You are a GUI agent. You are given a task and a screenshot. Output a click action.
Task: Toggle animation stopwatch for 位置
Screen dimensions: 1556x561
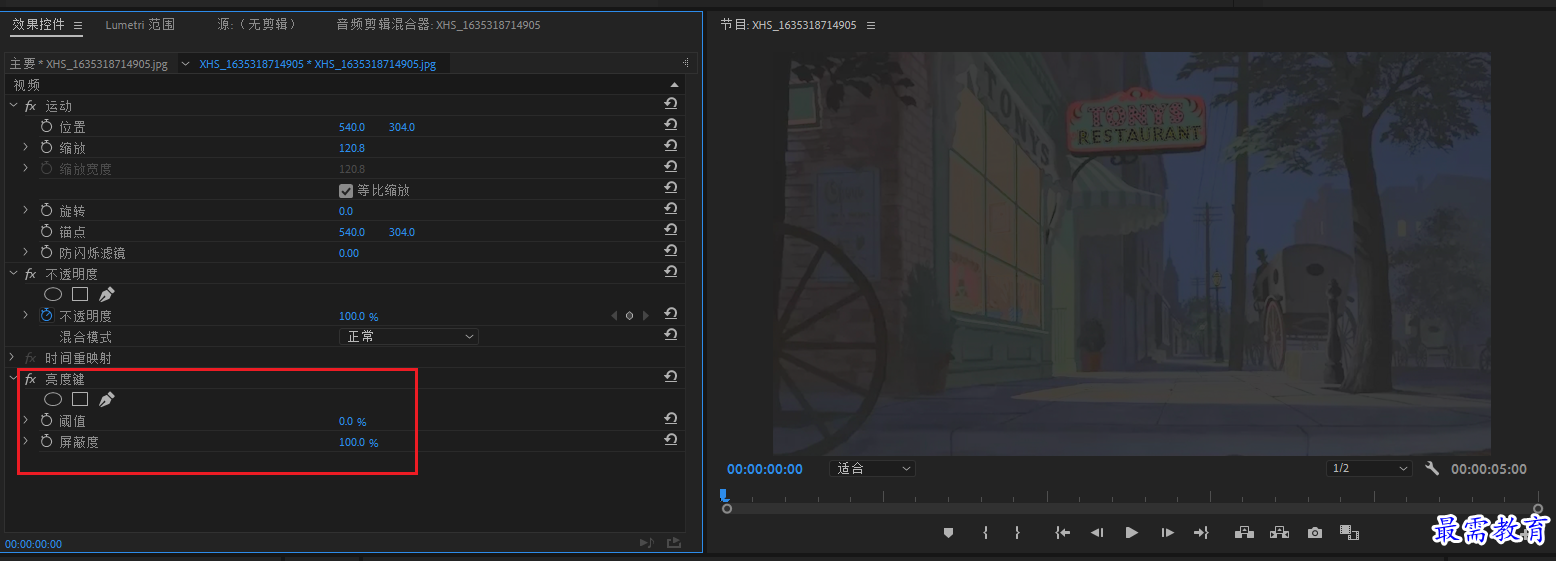[x=46, y=126]
